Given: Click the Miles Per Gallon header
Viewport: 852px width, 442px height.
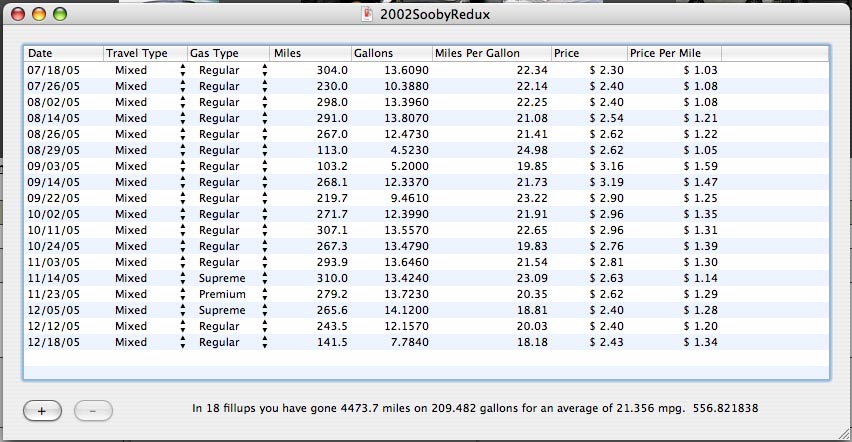Looking at the screenshot, I should pyautogui.click(x=492, y=53).
